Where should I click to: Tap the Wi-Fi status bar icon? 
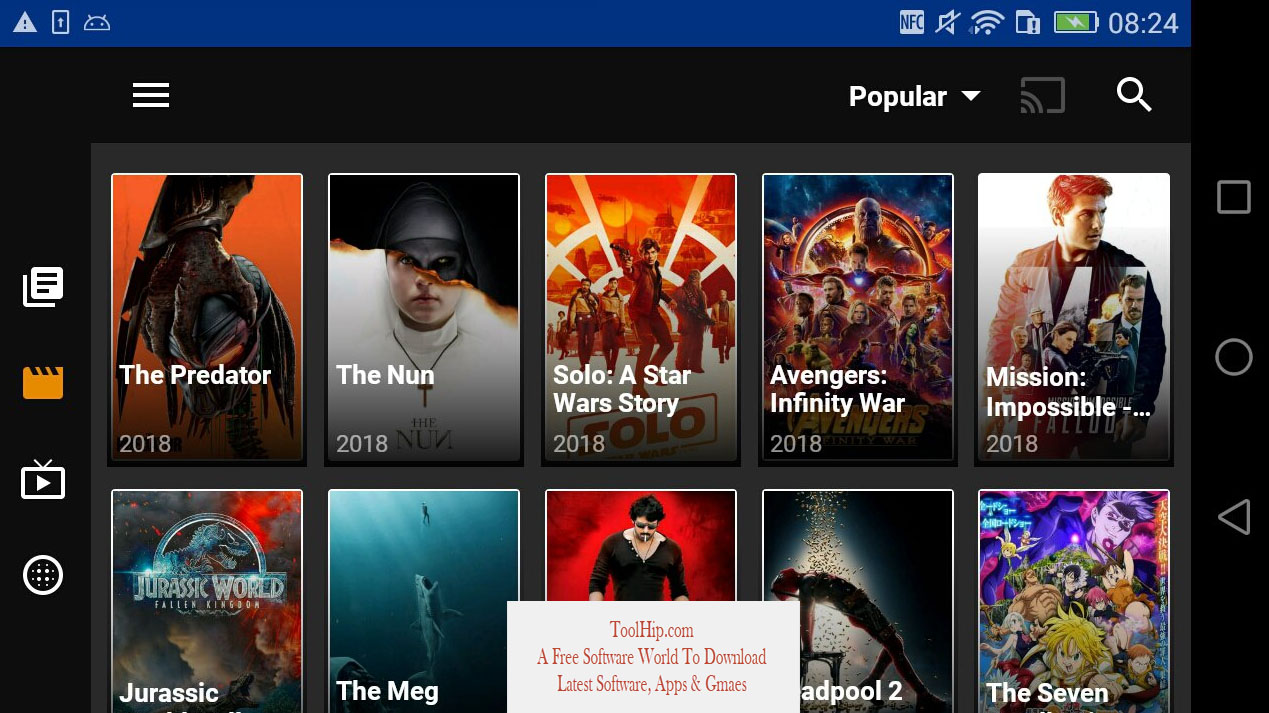[986, 22]
